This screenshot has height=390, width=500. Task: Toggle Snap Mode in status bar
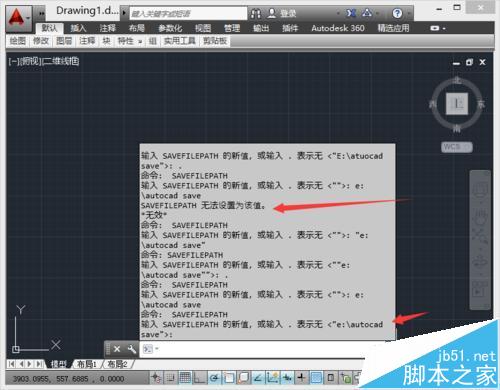pos(170,378)
